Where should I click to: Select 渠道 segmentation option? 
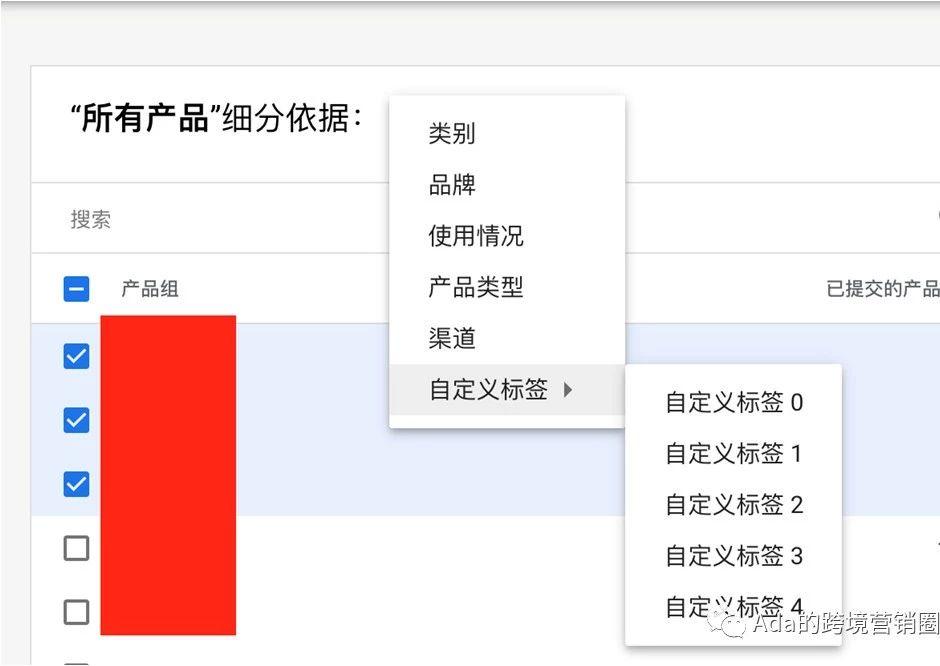[451, 339]
